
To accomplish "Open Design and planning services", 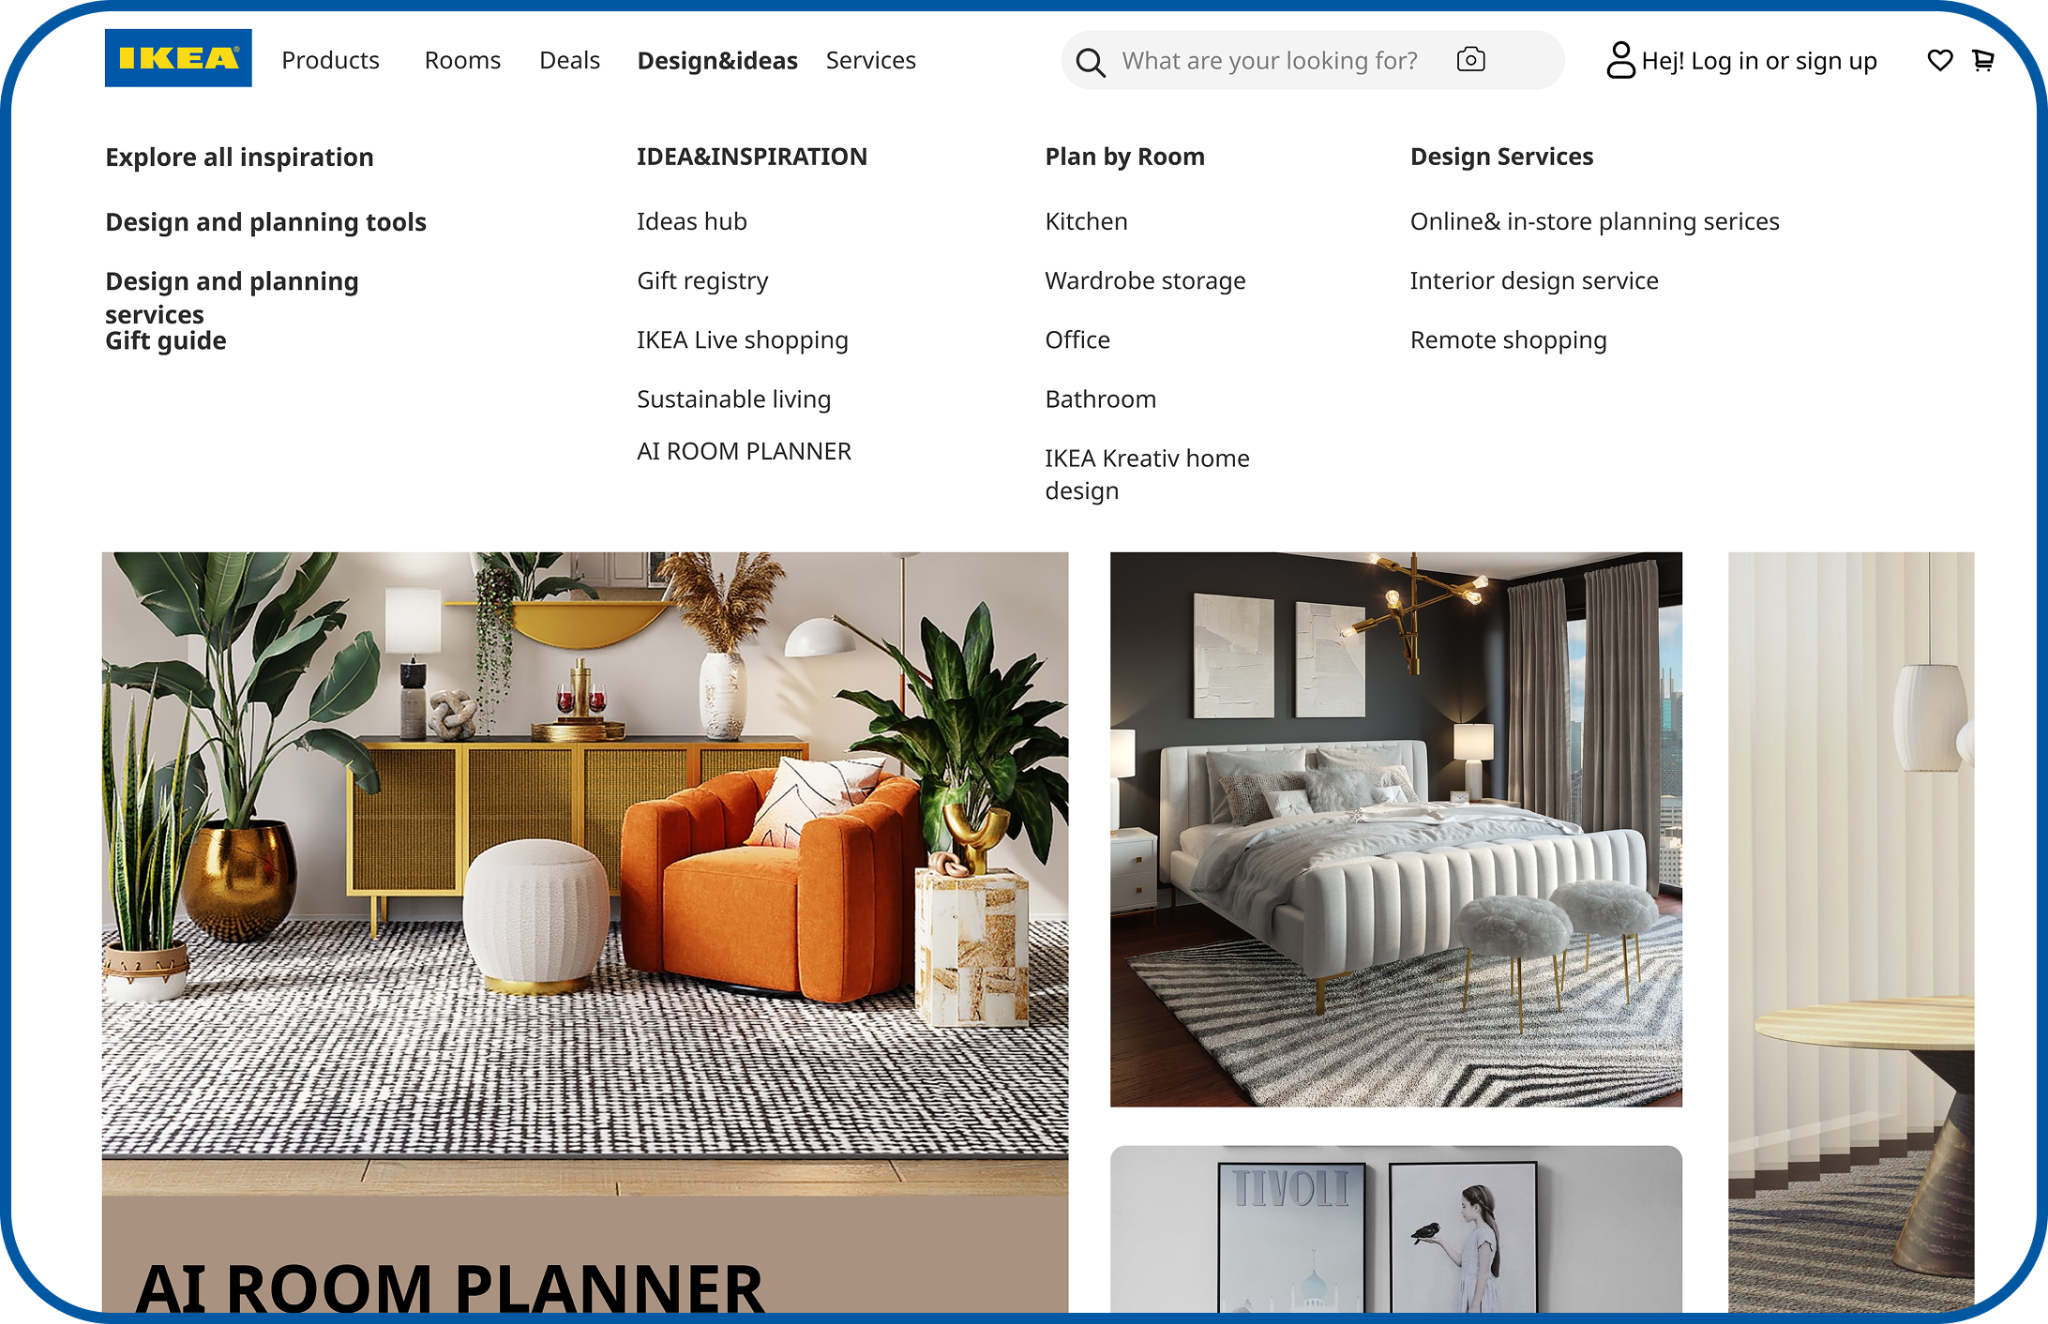I will pyautogui.click(x=231, y=297).
